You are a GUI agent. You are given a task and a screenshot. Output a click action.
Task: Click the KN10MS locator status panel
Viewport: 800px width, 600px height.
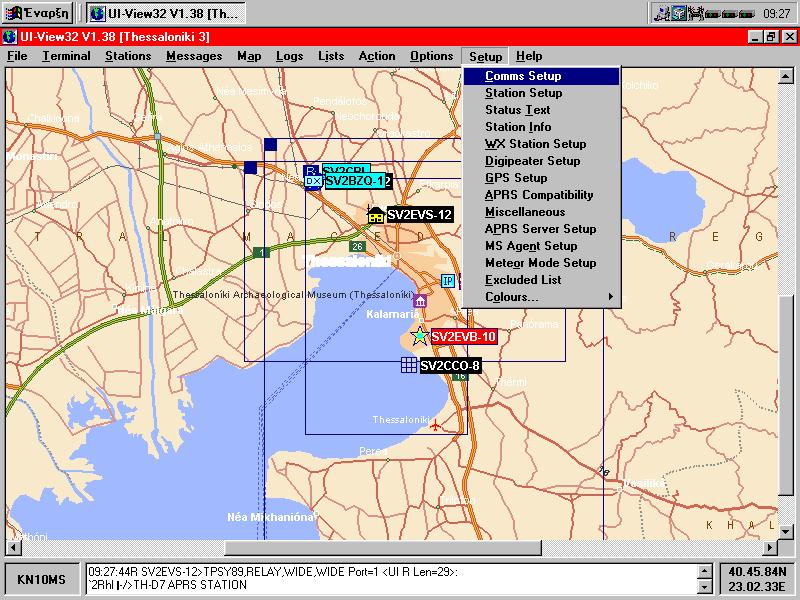click(x=42, y=580)
